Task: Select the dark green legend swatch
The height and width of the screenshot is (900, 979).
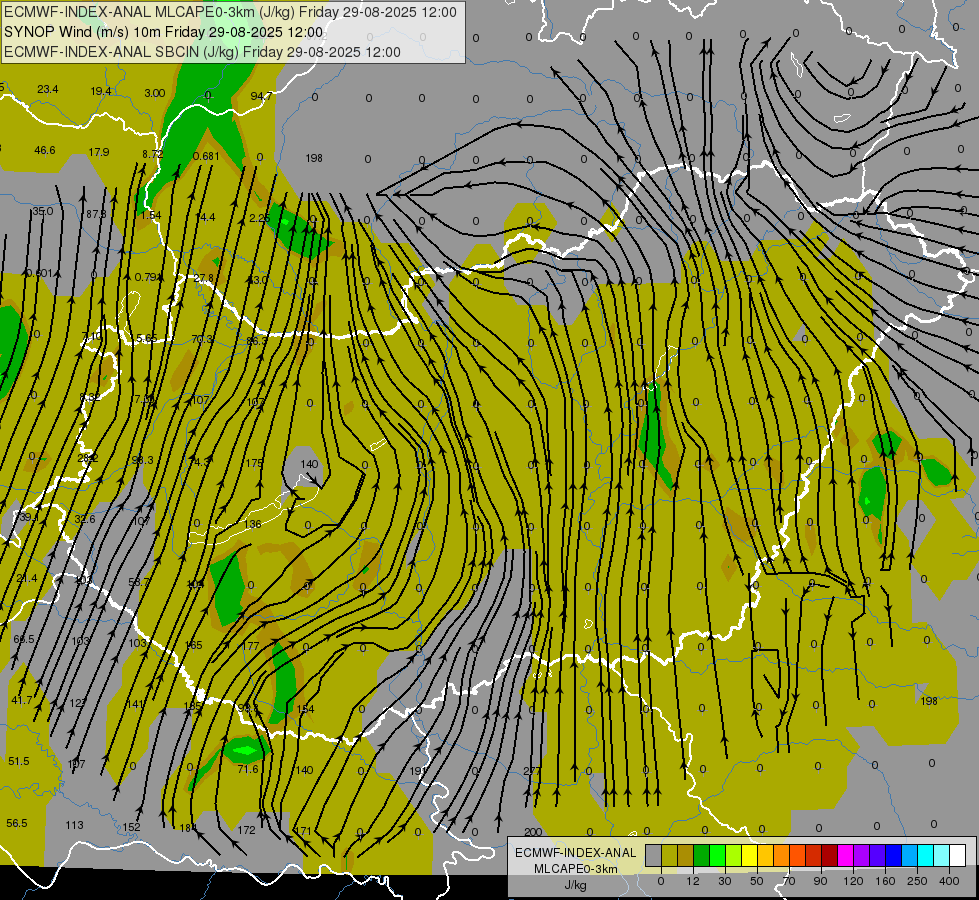Action: (x=702, y=855)
